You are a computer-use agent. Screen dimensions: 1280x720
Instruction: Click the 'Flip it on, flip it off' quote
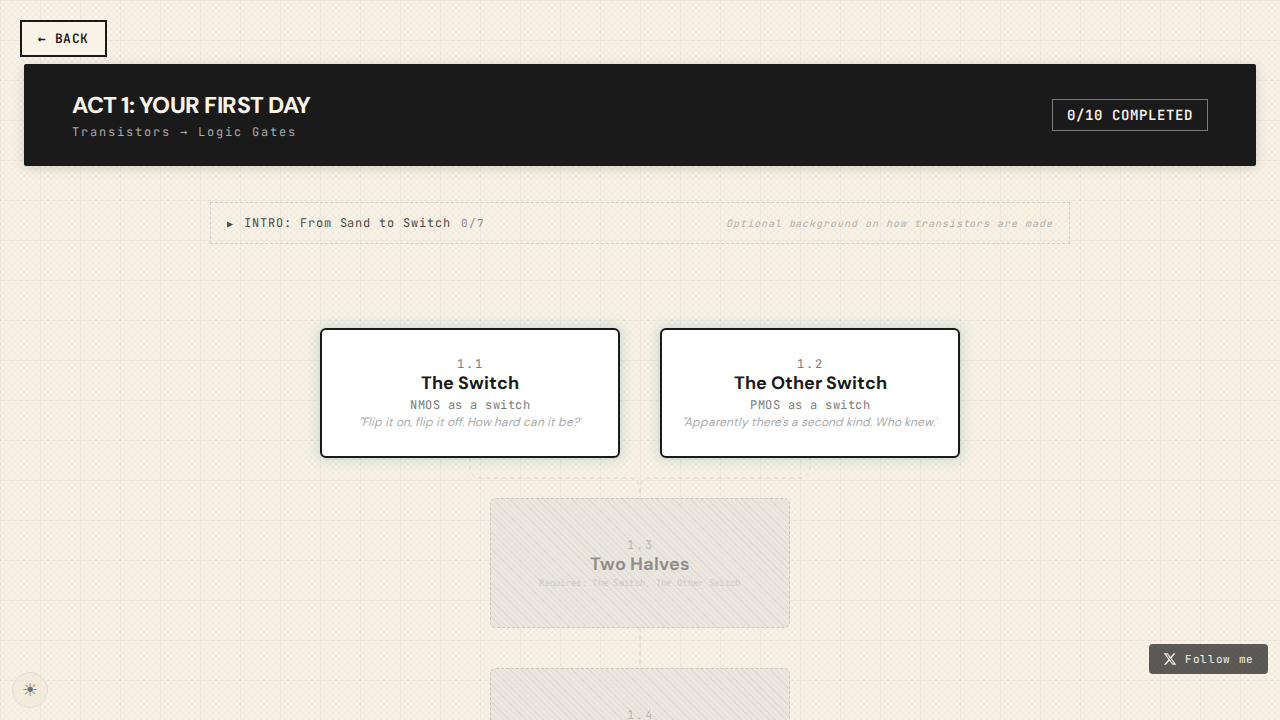coord(470,422)
